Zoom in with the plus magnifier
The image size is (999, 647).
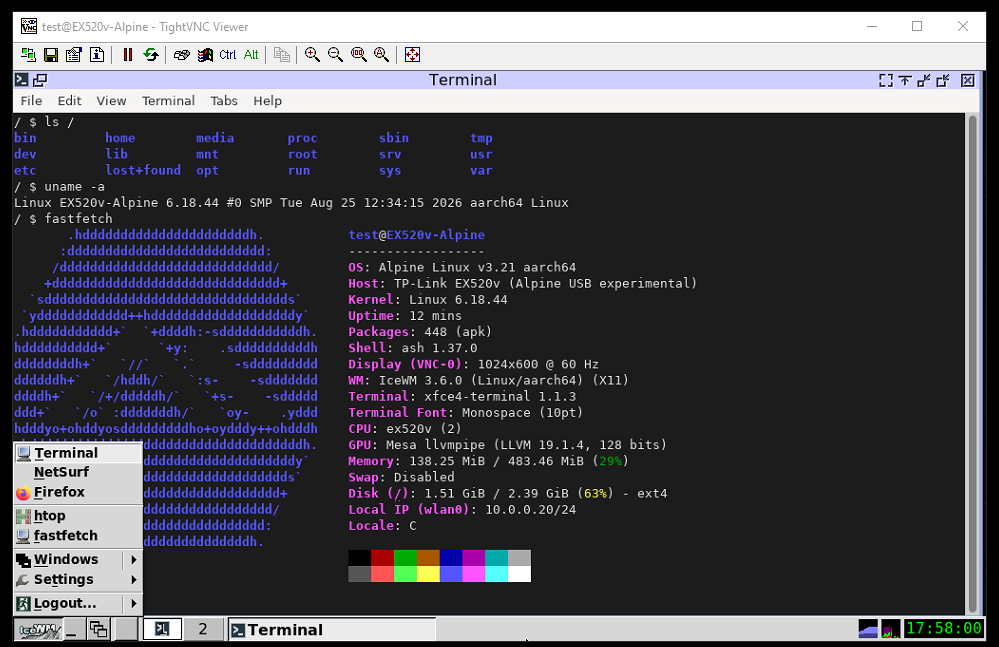click(x=312, y=55)
